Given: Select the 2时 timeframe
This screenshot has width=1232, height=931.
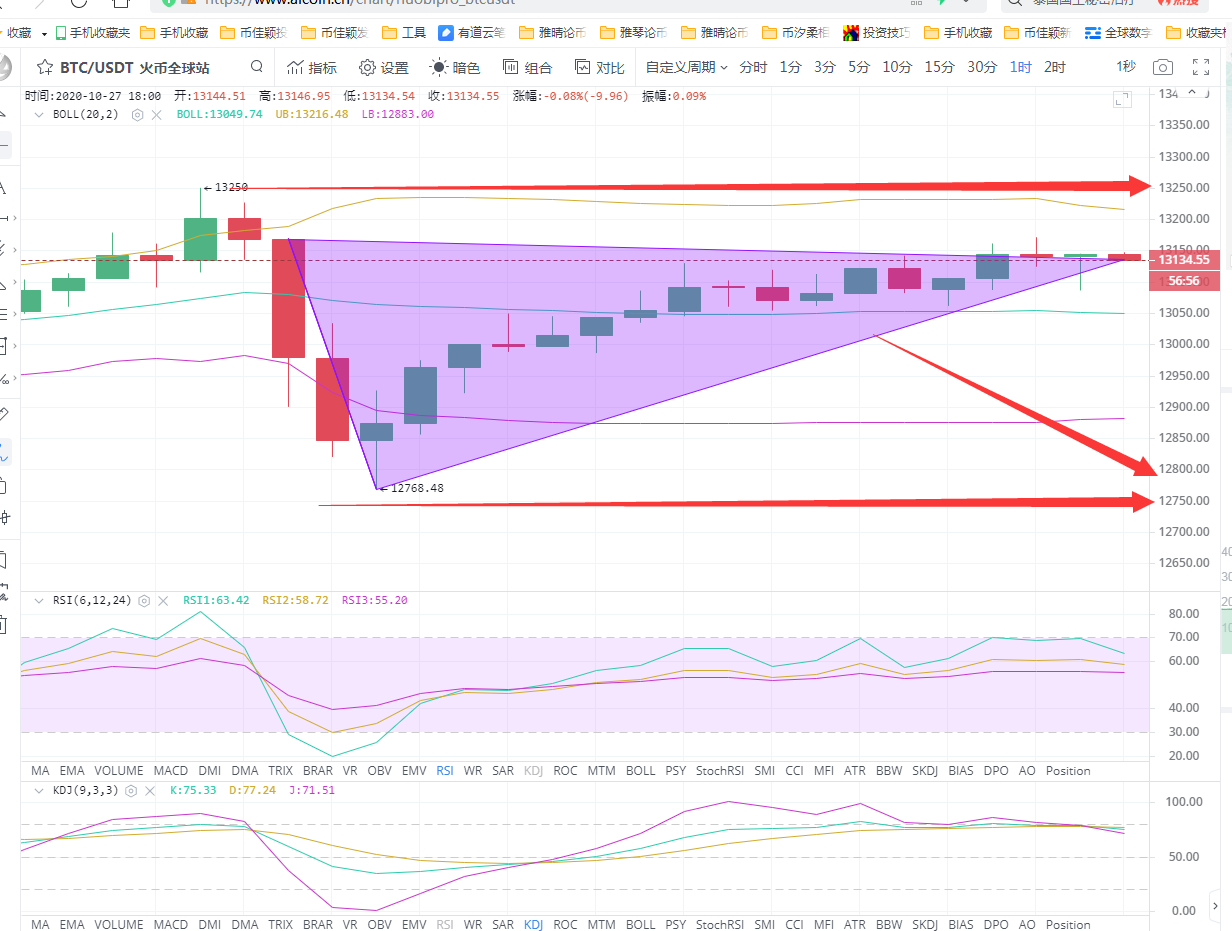Looking at the screenshot, I should (1054, 68).
